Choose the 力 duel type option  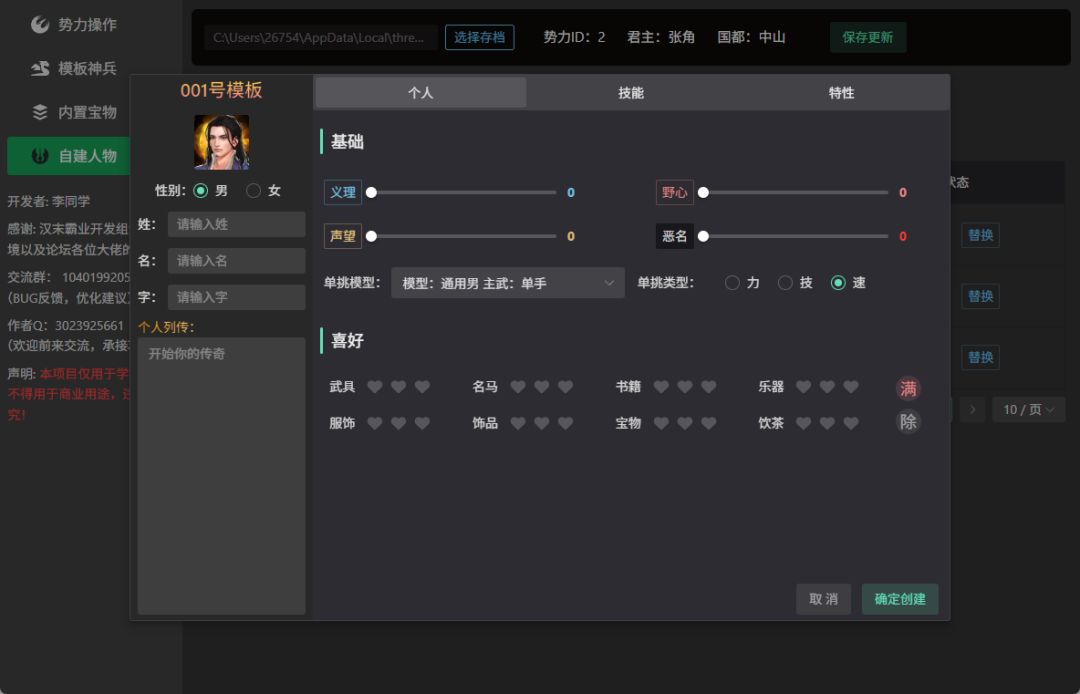pos(732,283)
